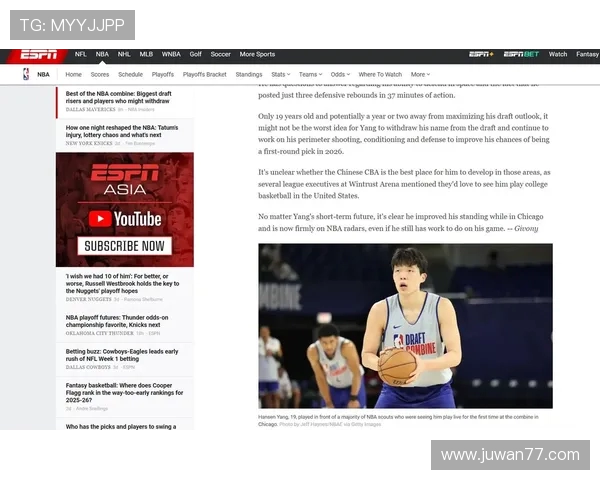Select More Sports in the top menu
This screenshot has height=480, width=600.
tap(257, 54)
